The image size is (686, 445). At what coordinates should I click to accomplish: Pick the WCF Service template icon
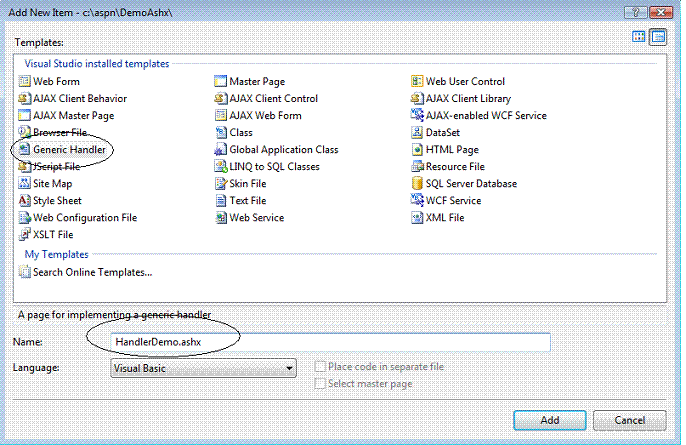point(417,200)
